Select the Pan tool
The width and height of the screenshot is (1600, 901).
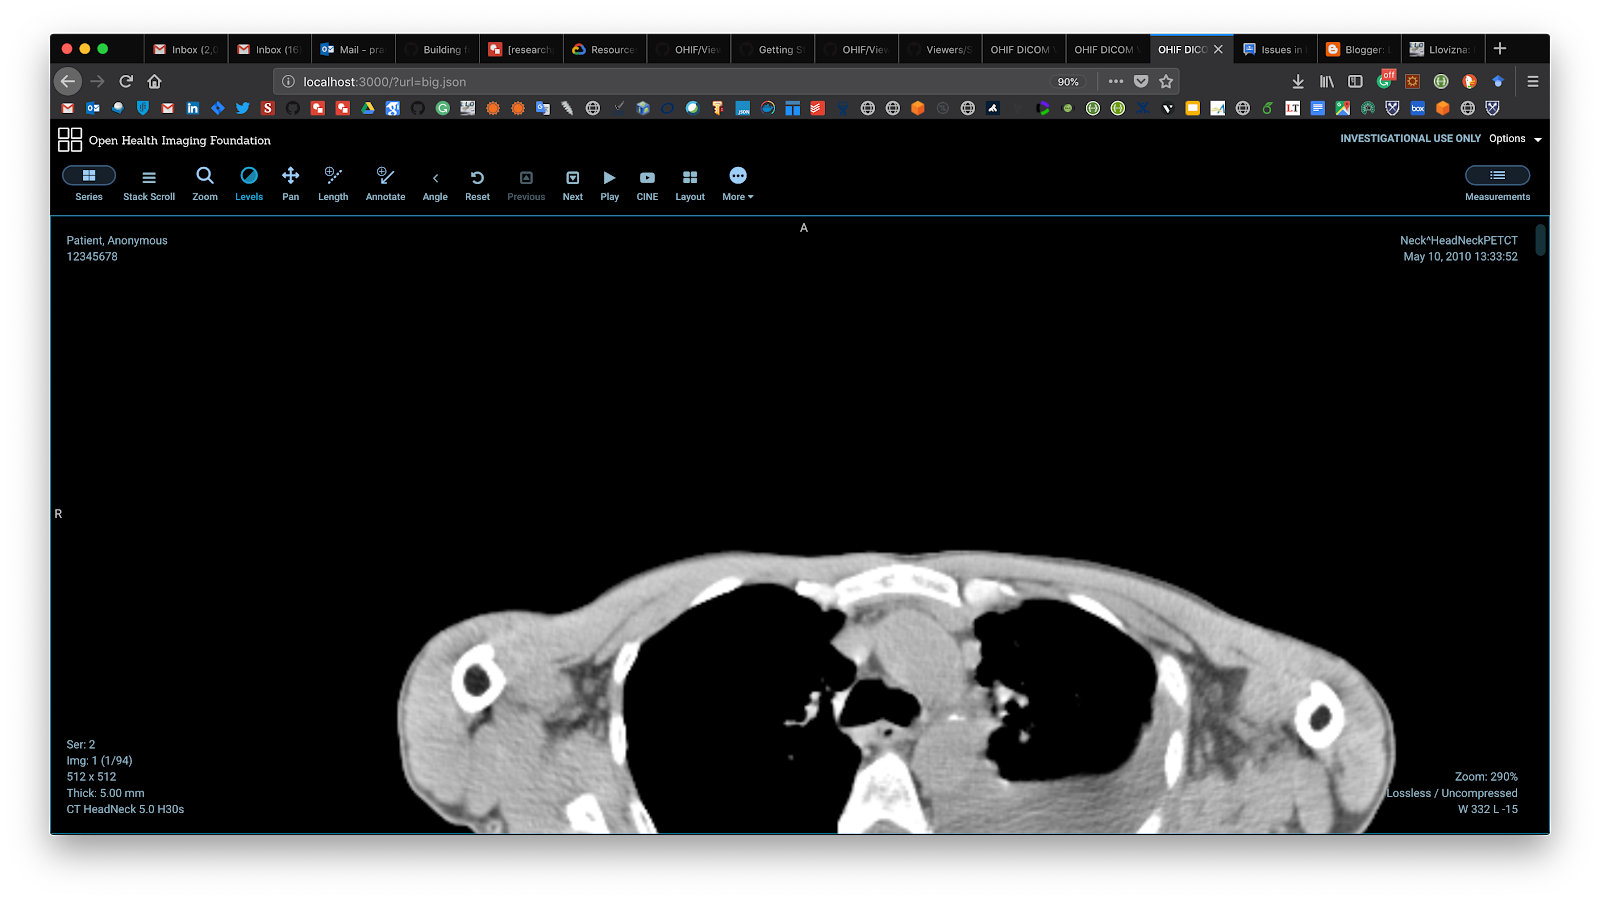[x=290, y=184]
